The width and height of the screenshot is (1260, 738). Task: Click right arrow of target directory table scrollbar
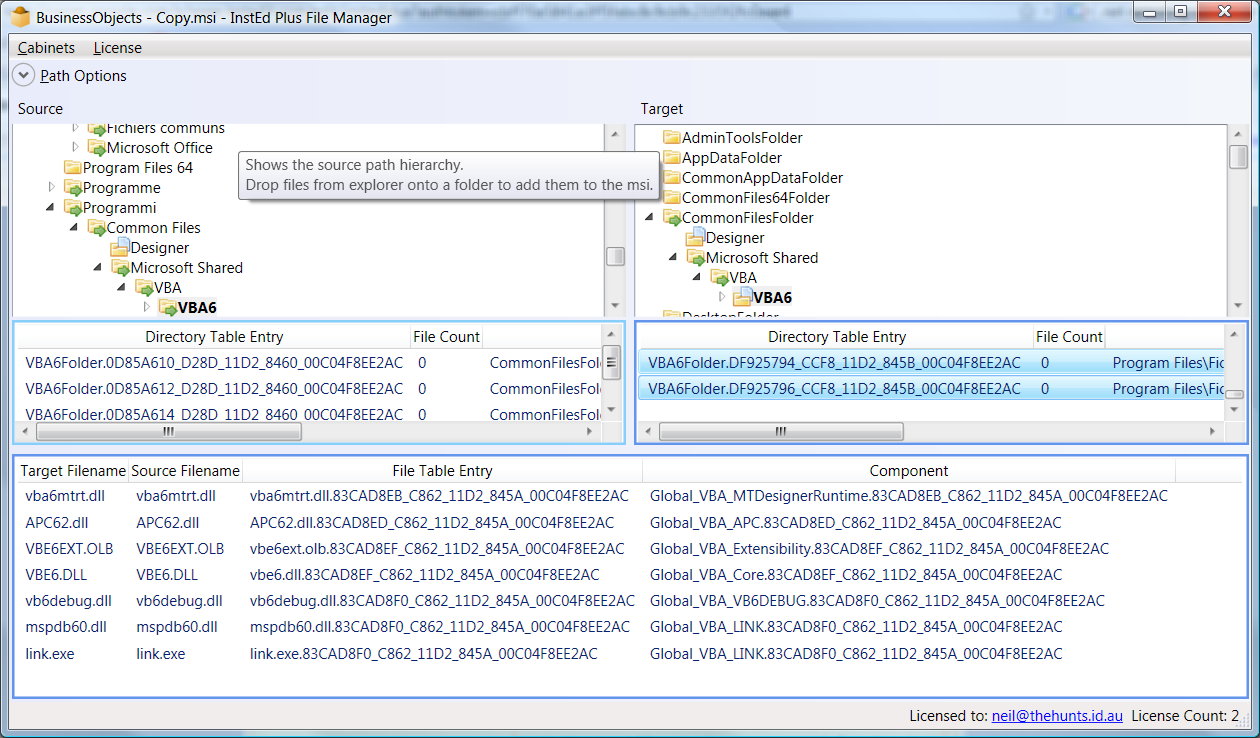[x=1213, y=432]
